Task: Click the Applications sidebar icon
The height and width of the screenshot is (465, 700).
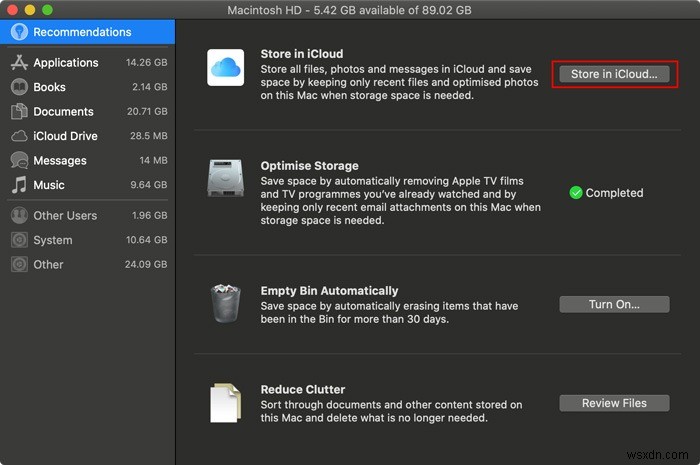Action: pos(19,62)
